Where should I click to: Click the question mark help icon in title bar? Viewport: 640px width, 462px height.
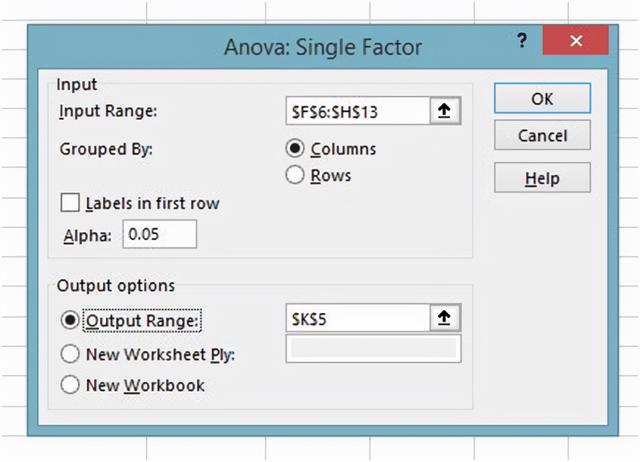(522, 43)
